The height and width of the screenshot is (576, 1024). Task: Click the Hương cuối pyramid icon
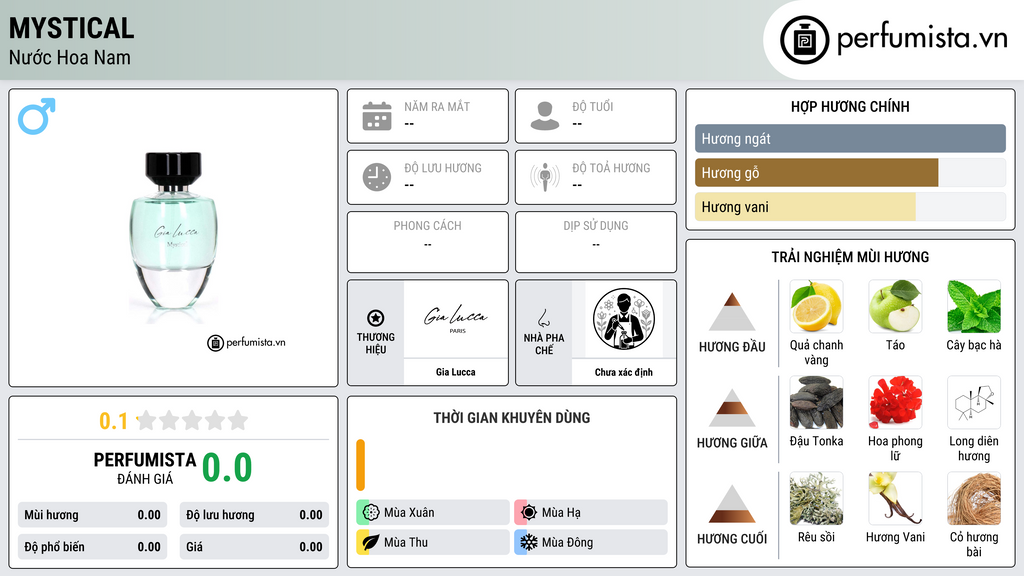pyautogui.click(x=732, y=504)
